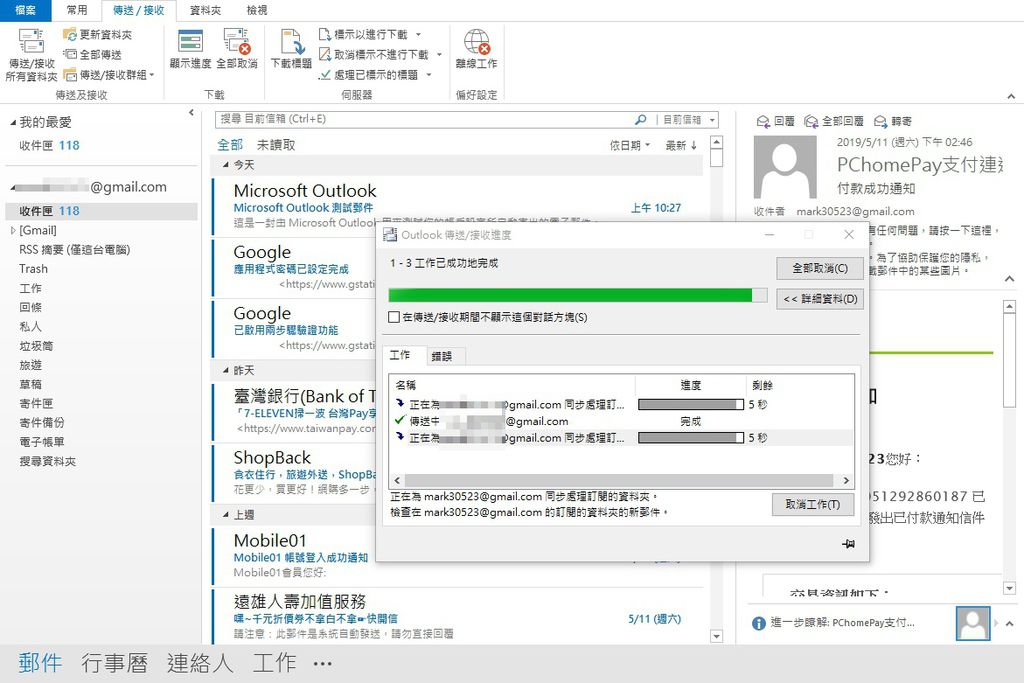Screen dimensions: 1024x683
Task: Open the 草稿 folder
Action: [31, 385]
